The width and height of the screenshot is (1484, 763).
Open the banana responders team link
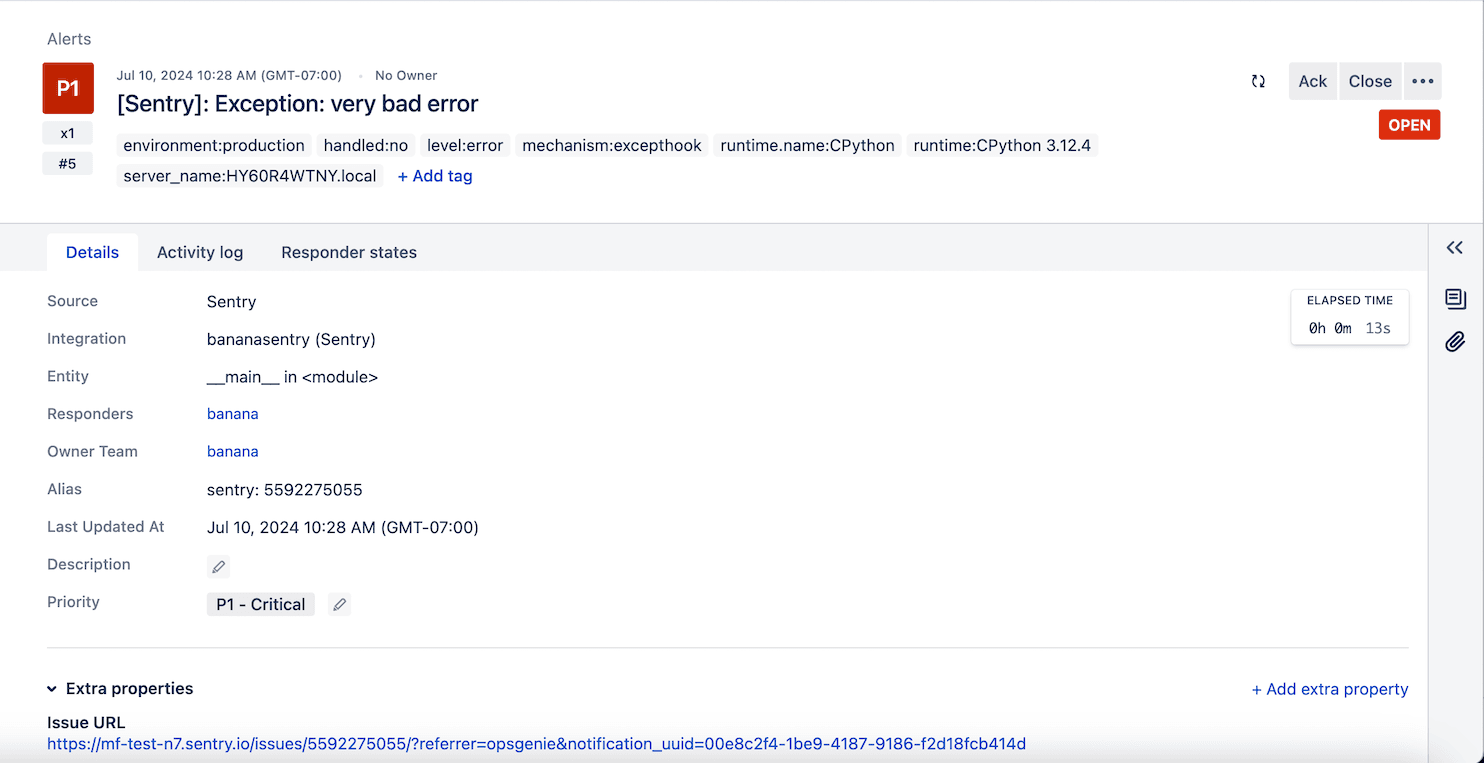pos(232,413)
